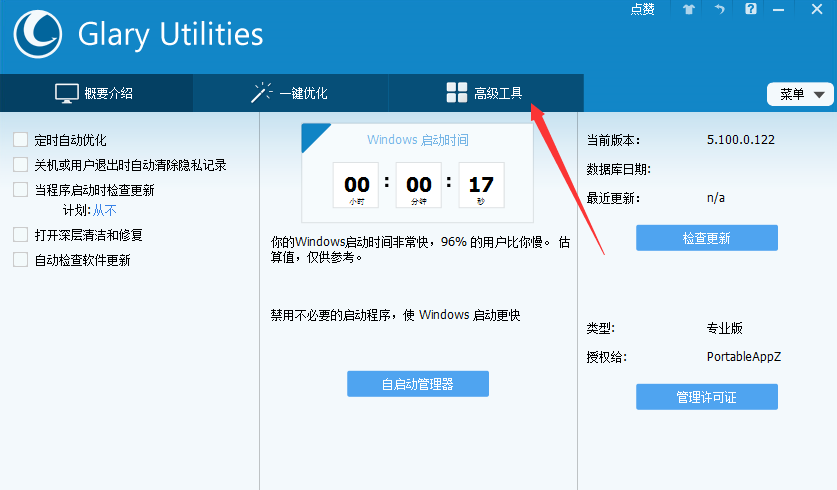Click the blue corner triangle on startup card
837x490 pixels.
tap(311, 133)
